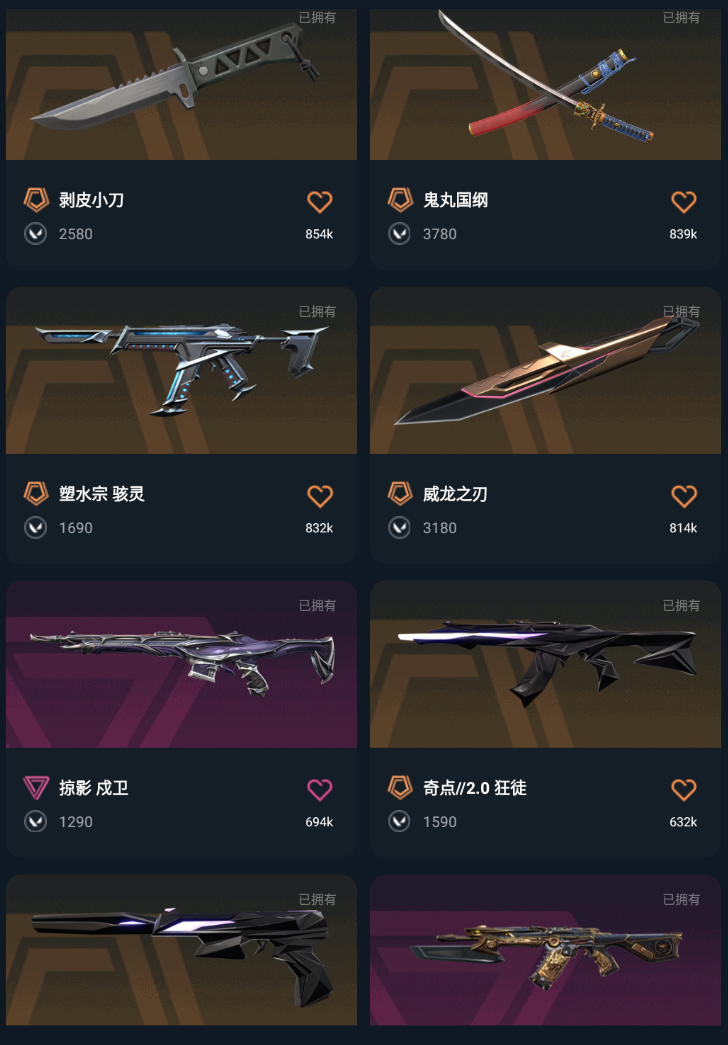
Task: Open the black silenced pistol skin card
Action: (x=181, y=952)
